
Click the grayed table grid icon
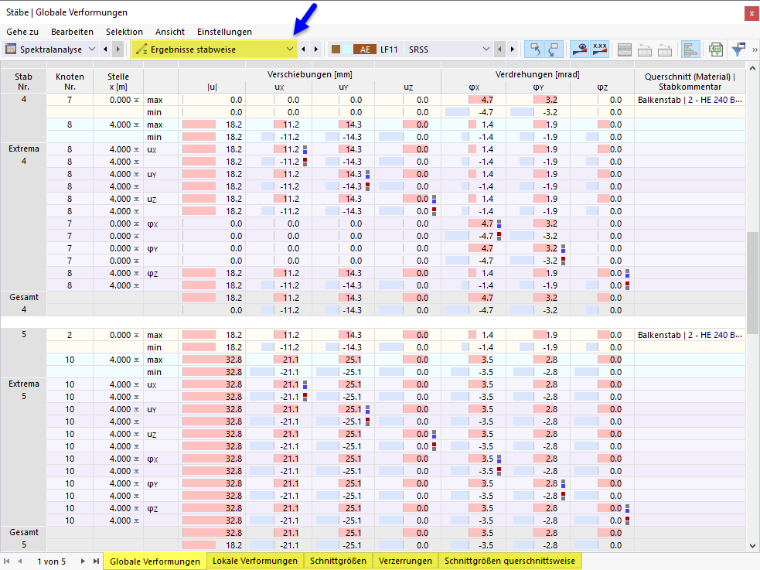pos(625,49)
